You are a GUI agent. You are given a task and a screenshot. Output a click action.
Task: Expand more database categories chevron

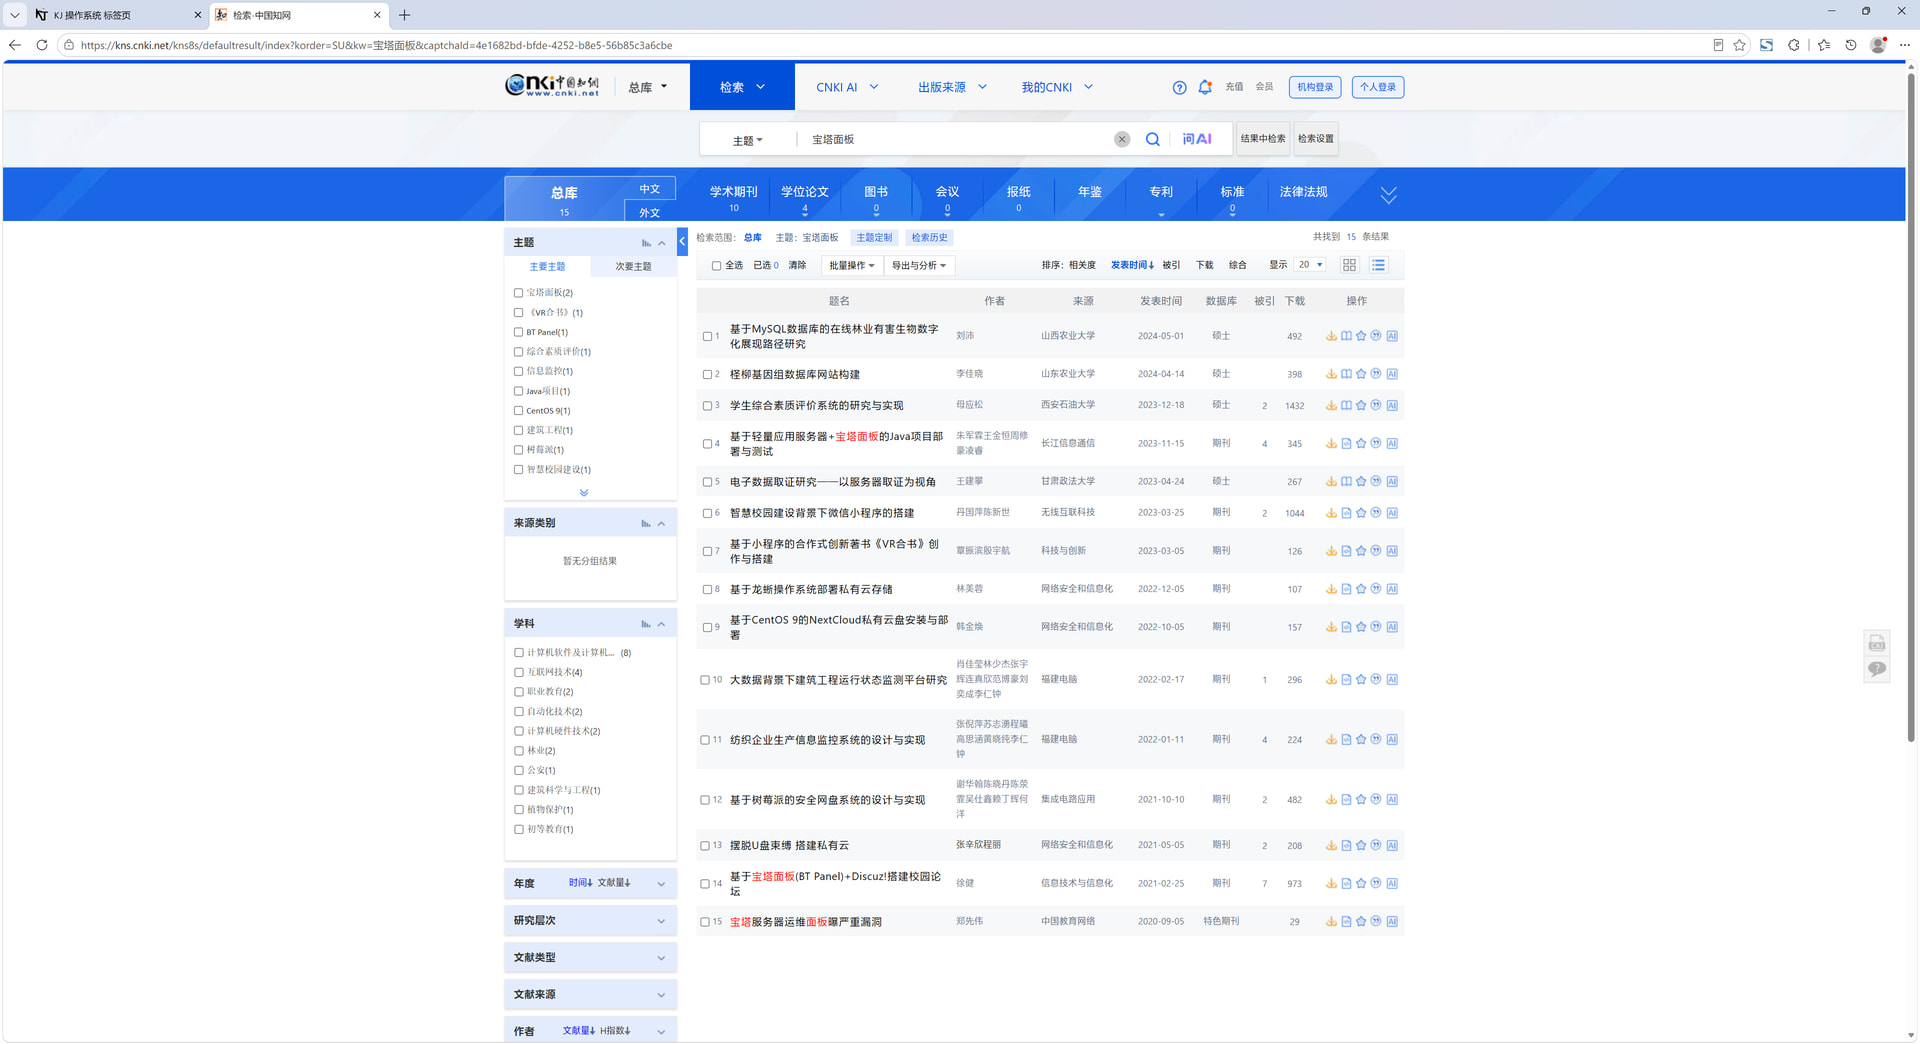pos(1388,195)
